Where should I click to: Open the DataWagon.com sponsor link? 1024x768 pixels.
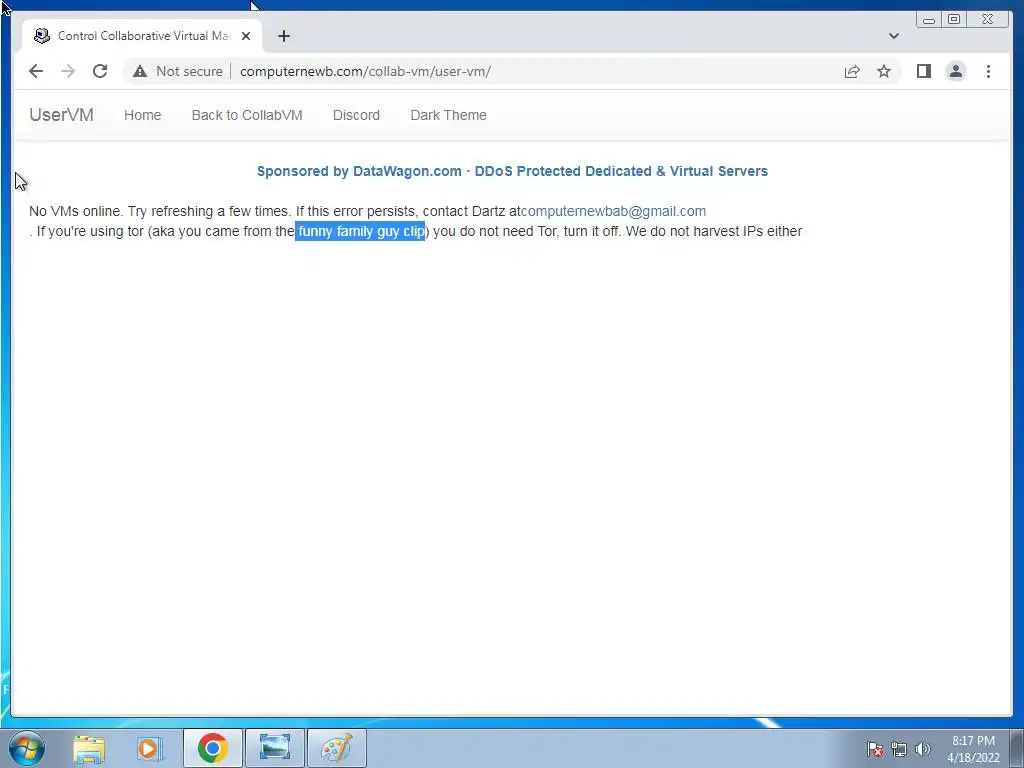click(512, 171)
